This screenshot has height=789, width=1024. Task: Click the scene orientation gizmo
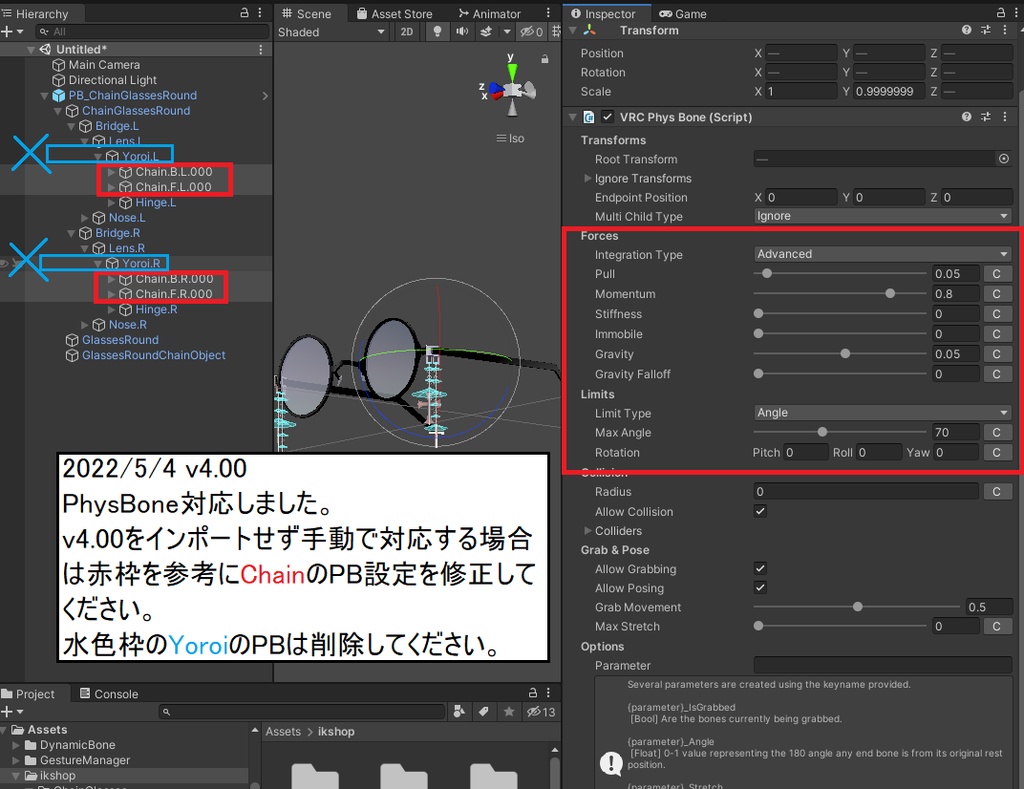[510, 89]
